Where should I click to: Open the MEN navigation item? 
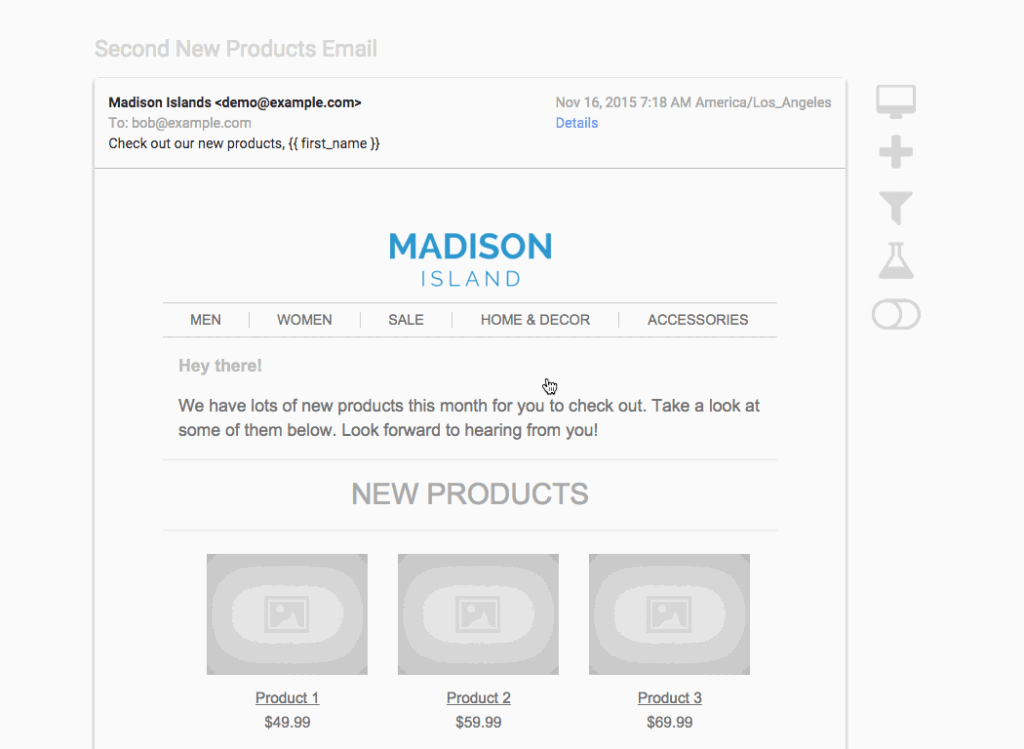206,320
